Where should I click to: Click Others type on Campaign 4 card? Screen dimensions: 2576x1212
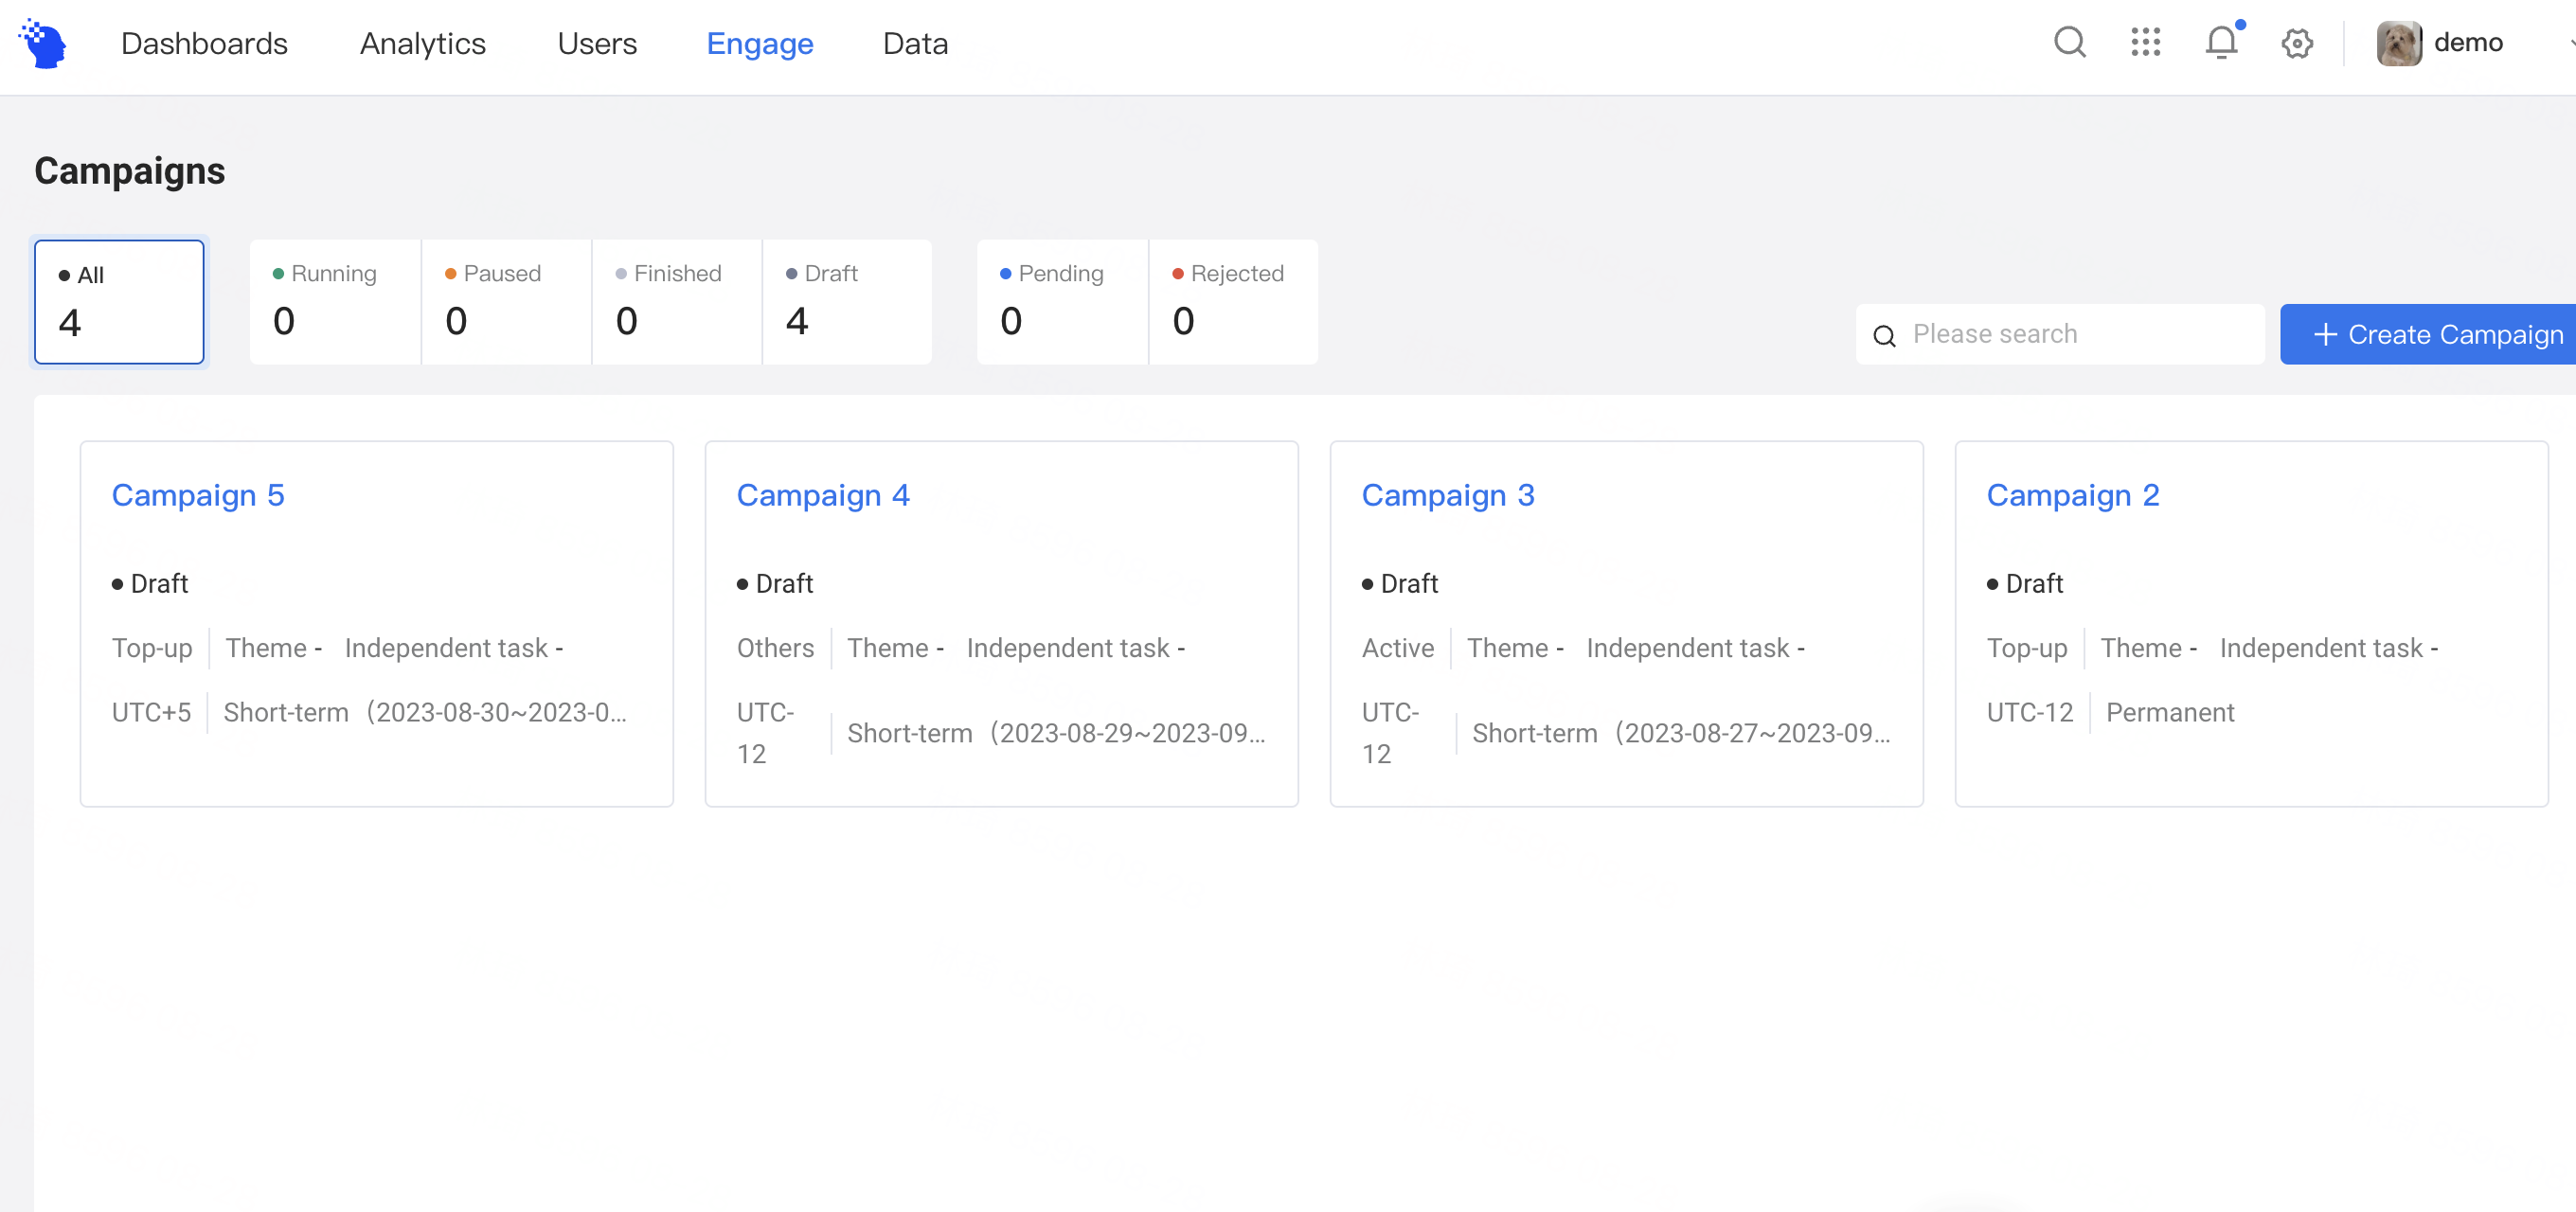(775, 648)
